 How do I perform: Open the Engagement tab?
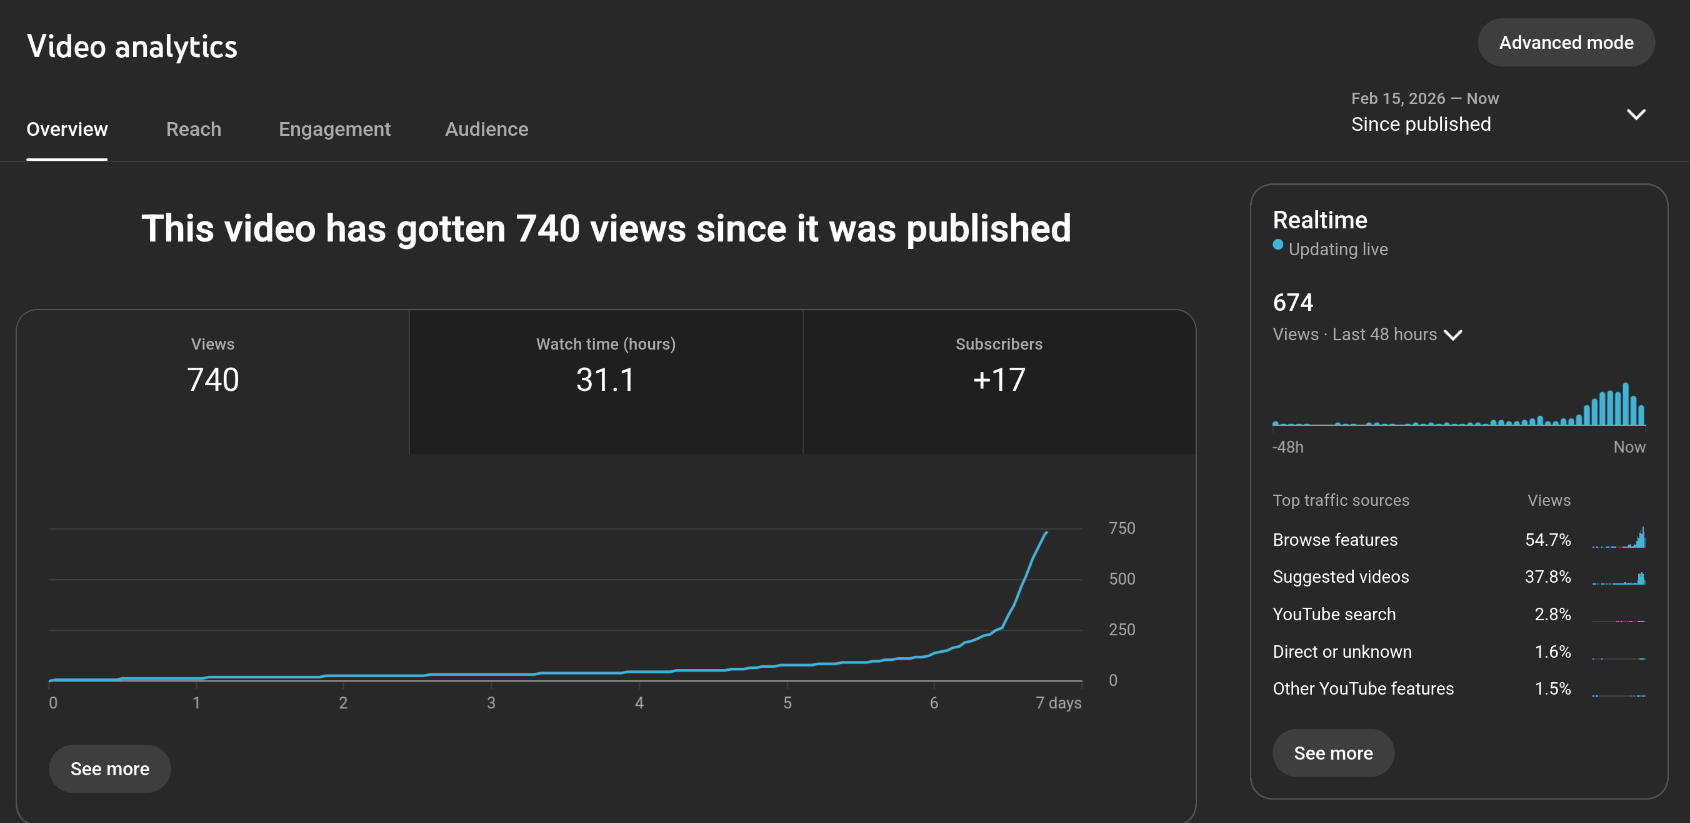[x=334, y=129]
